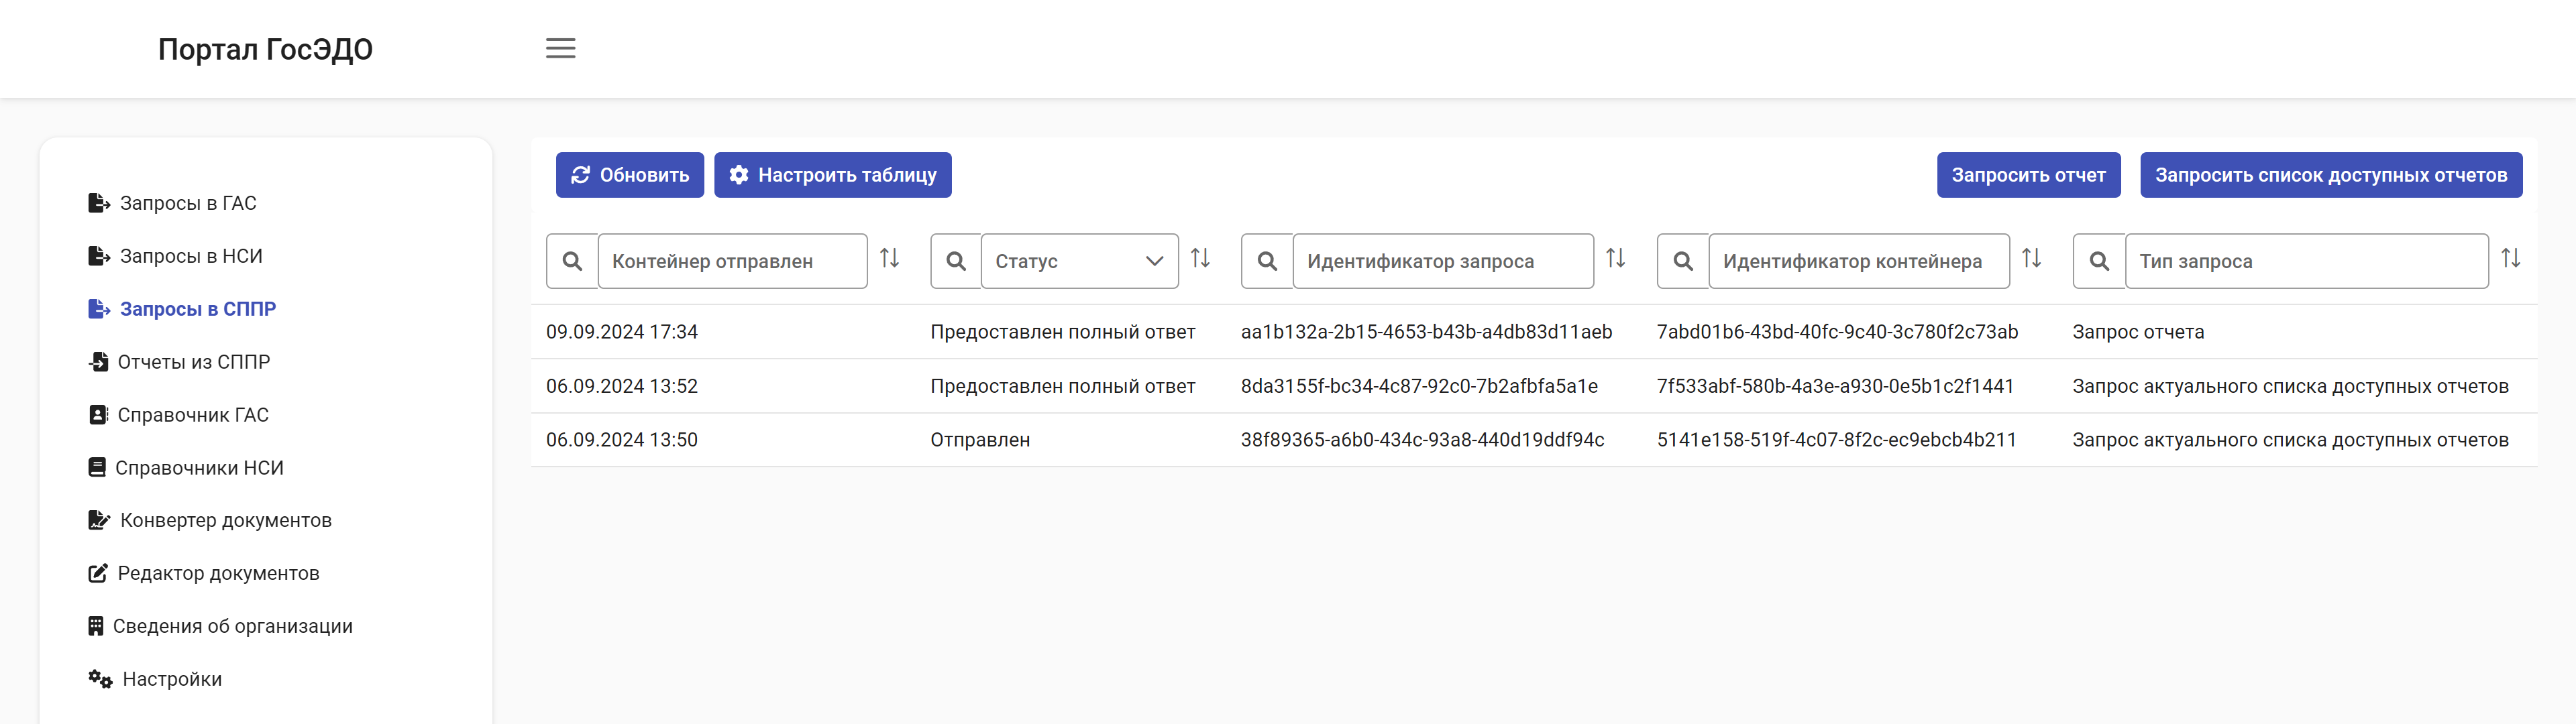This screenshot has width=2576, height=724.
Task: Click the Обновить button
Action: [630, 175]
